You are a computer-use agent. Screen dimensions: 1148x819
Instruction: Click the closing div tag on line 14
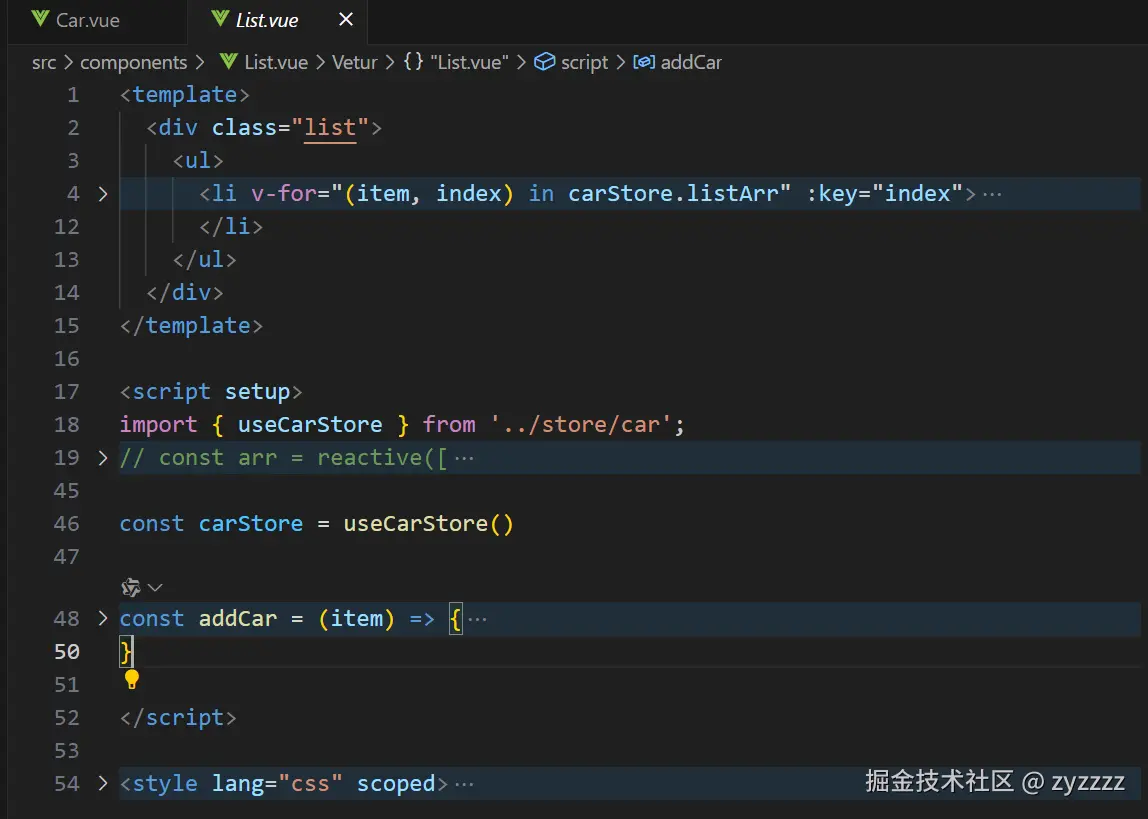(184, 293)
